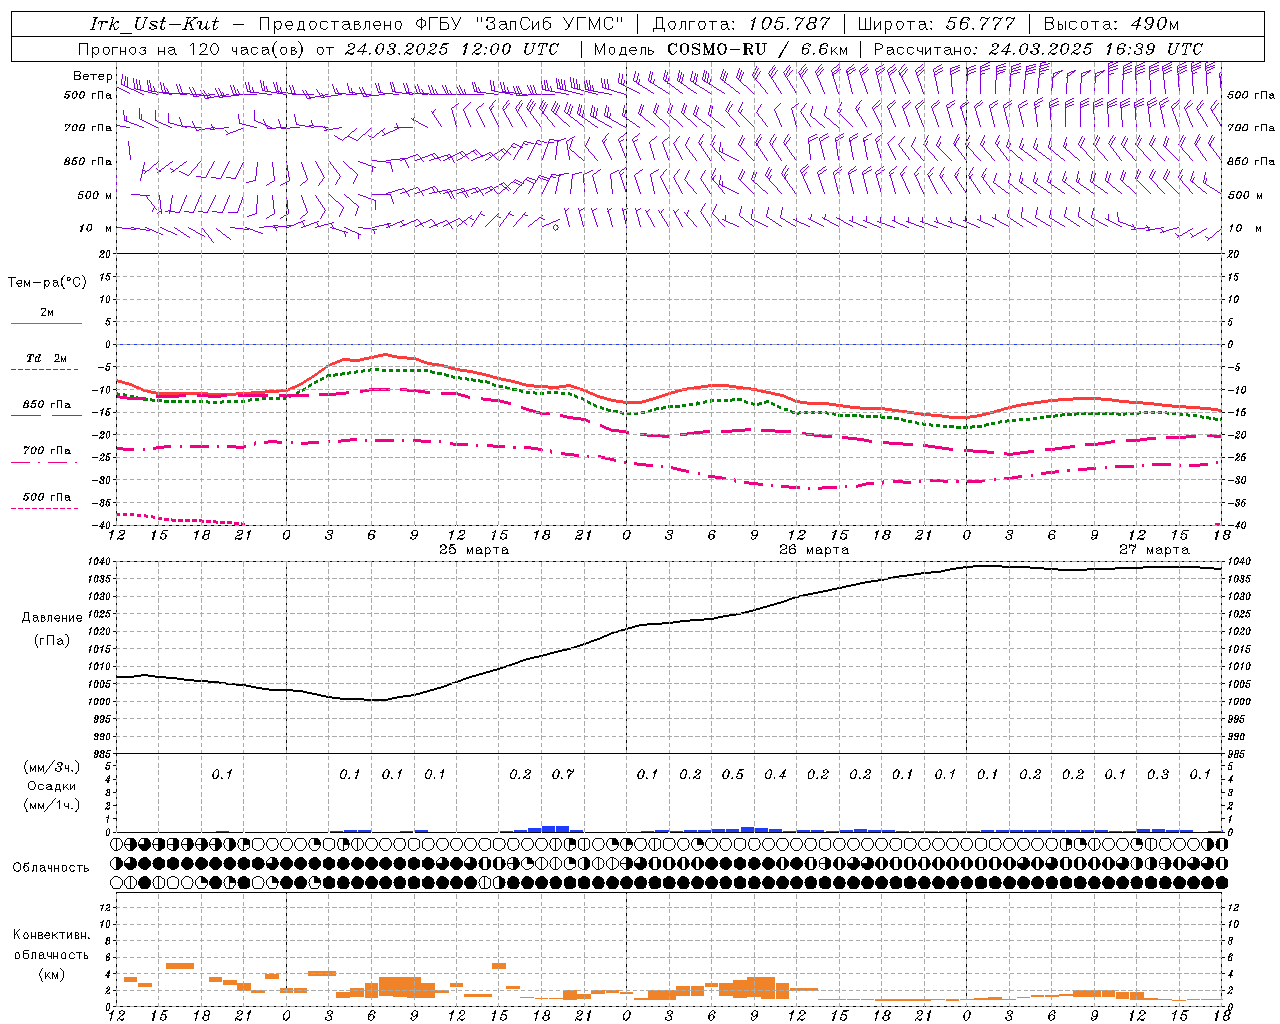Click the station title "Irk_Ust-Kut"
1280x1024 pixels.
click(154, 24)
